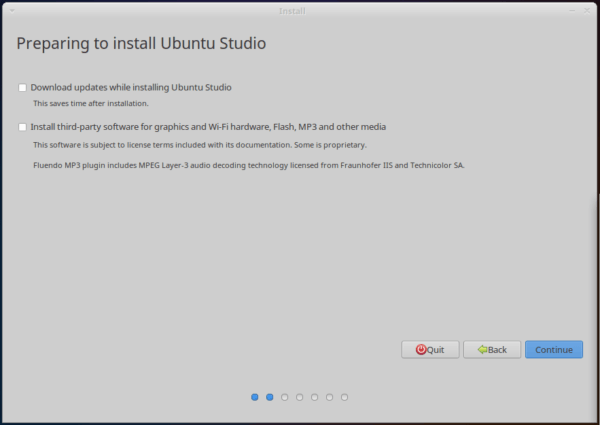Click the 'Preparing to install Ubuntu Studio' heading

141,44
